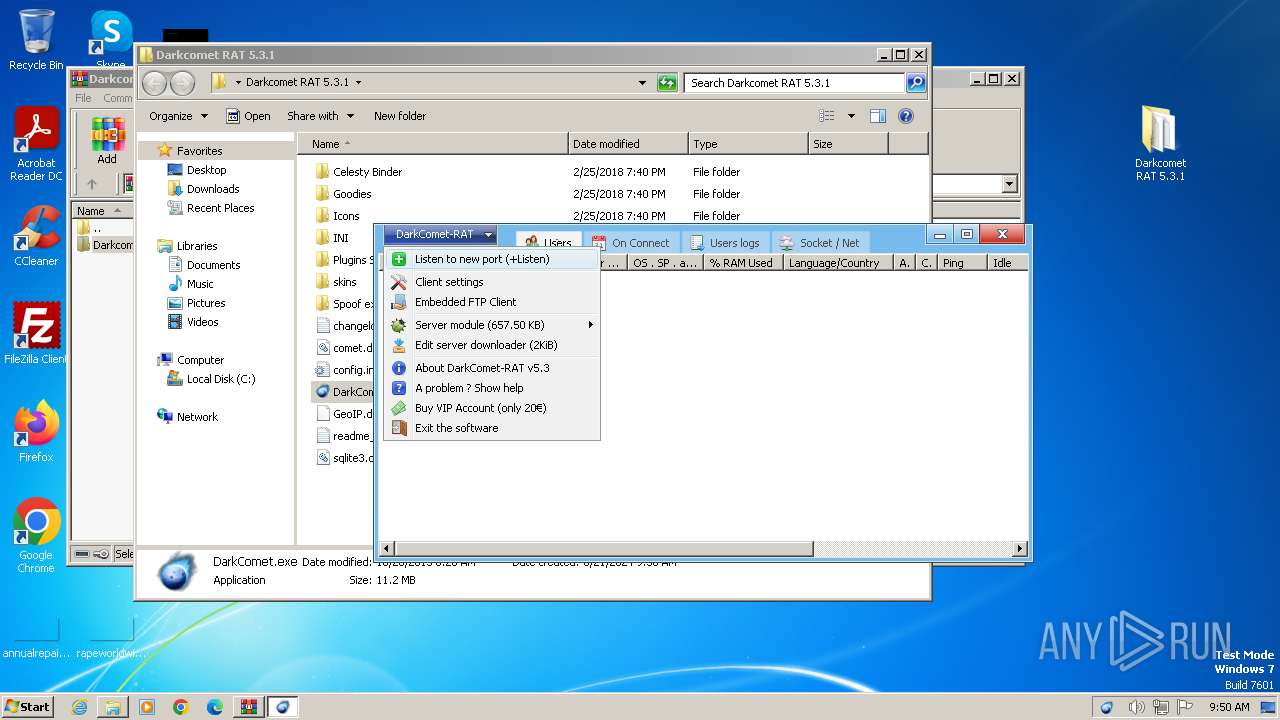Open Firefox desktop icon

pos(36,432)
